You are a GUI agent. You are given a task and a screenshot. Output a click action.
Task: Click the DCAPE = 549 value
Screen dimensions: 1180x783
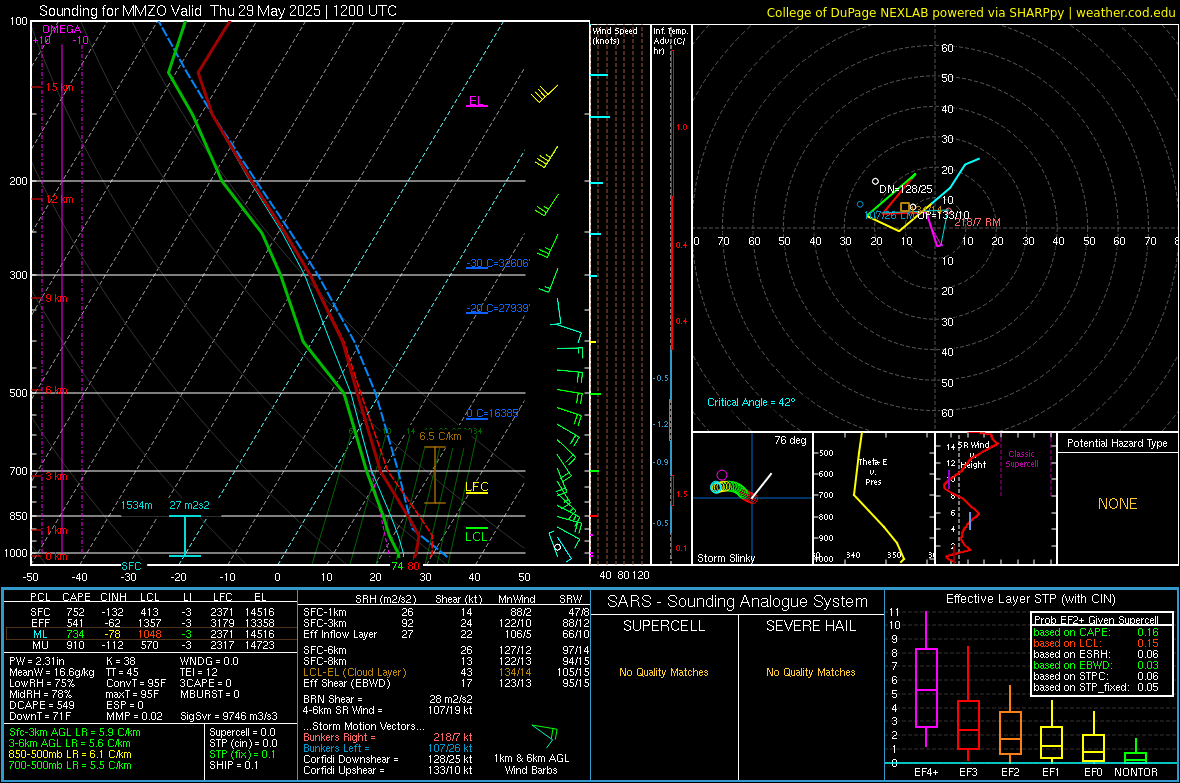pyautogui.click(x=41, y=705)
